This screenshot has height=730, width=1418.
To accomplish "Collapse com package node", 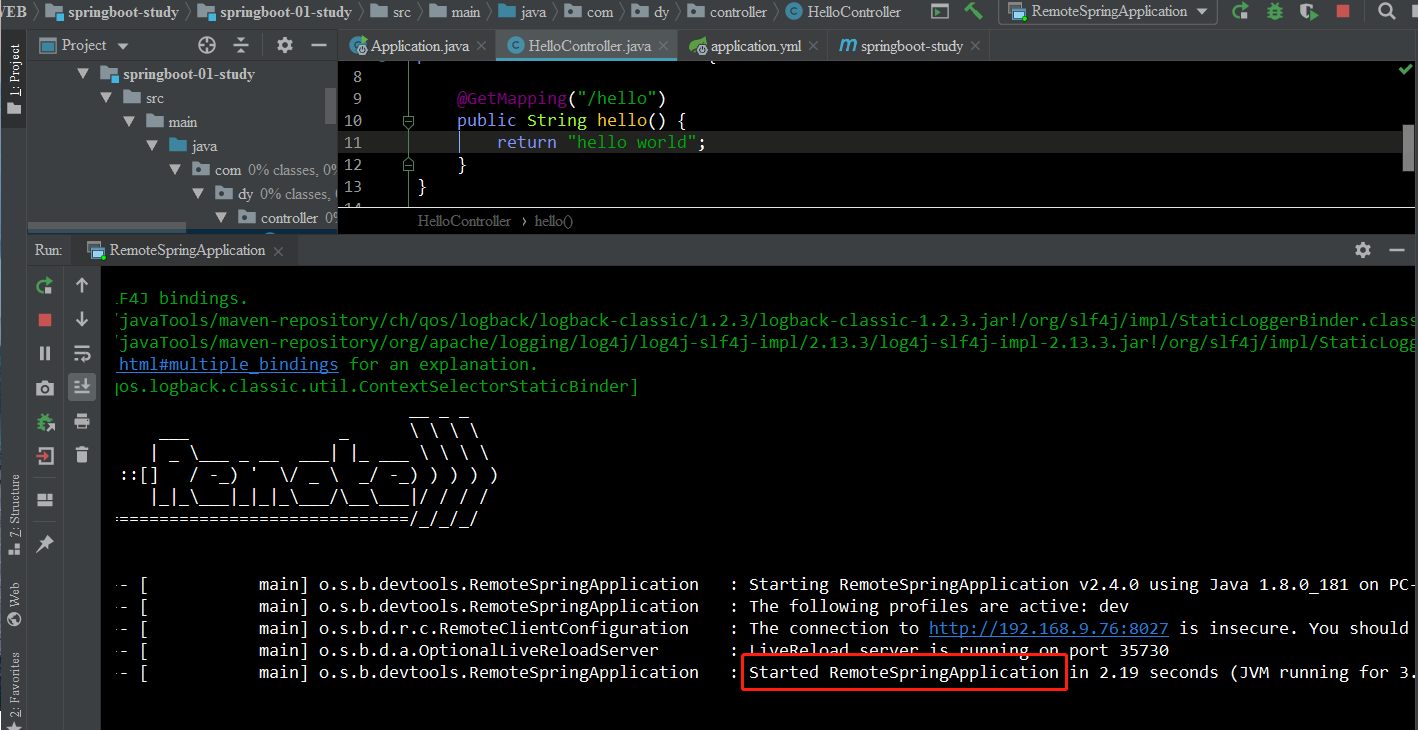I will coord(175,170).
